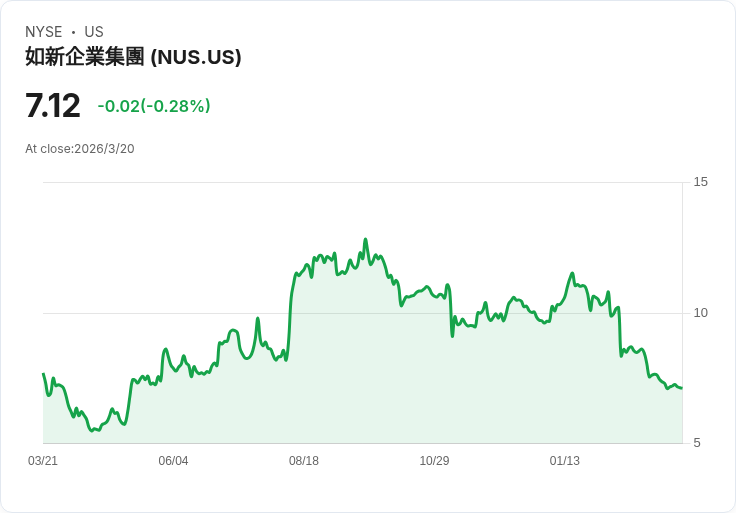The width and height of the screenshot is (736, 513).
Task: Click the 5 price axis label
Action: point(697,443)
